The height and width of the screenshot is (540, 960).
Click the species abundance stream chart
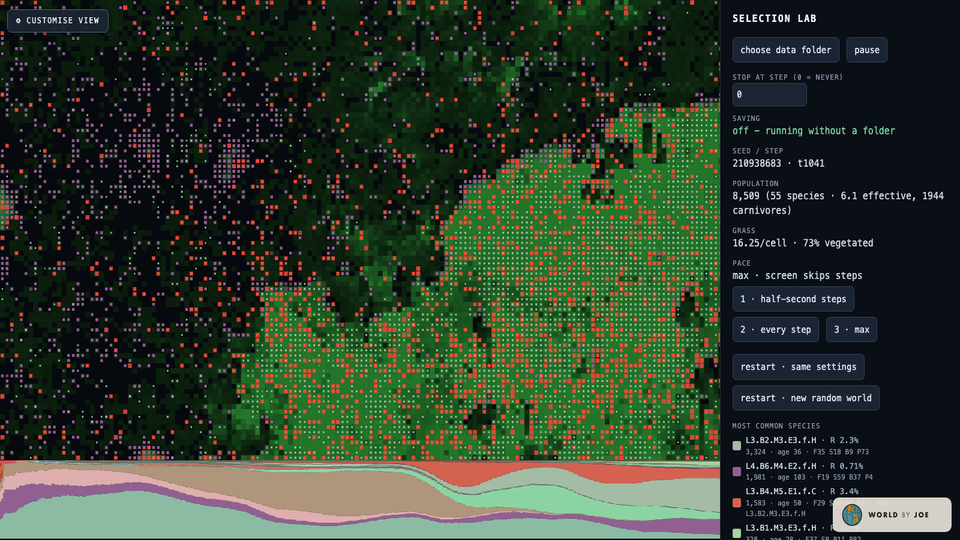(x=360, y=500)
